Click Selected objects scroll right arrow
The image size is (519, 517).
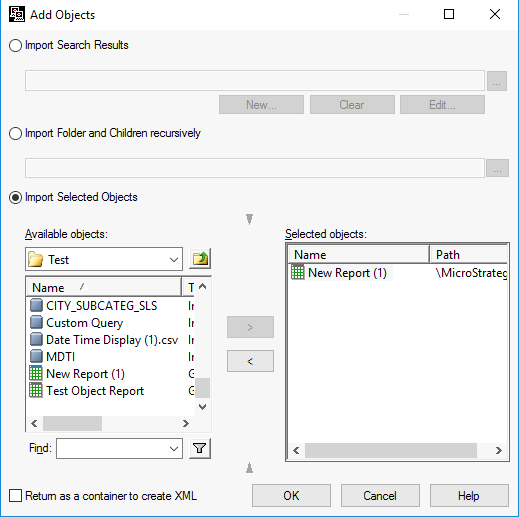point(498,451)
